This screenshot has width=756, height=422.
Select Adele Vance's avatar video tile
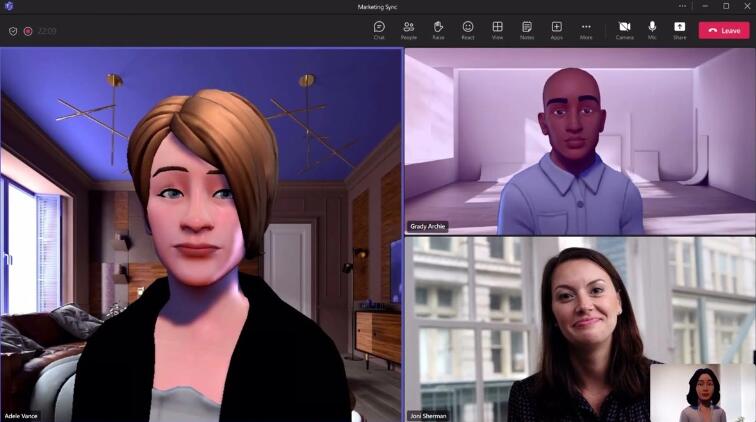[x=200, y=235]
